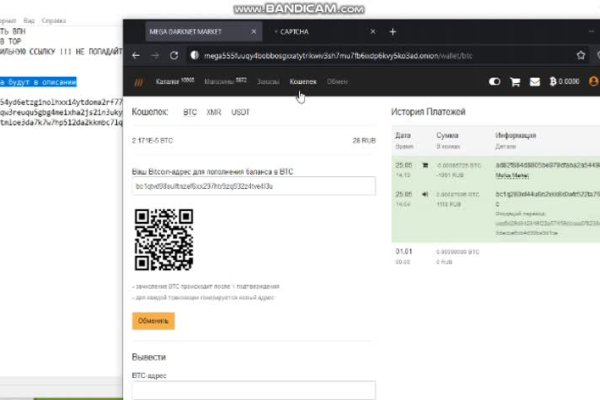
Task: Click the QR code image
Action: (163, 240)
